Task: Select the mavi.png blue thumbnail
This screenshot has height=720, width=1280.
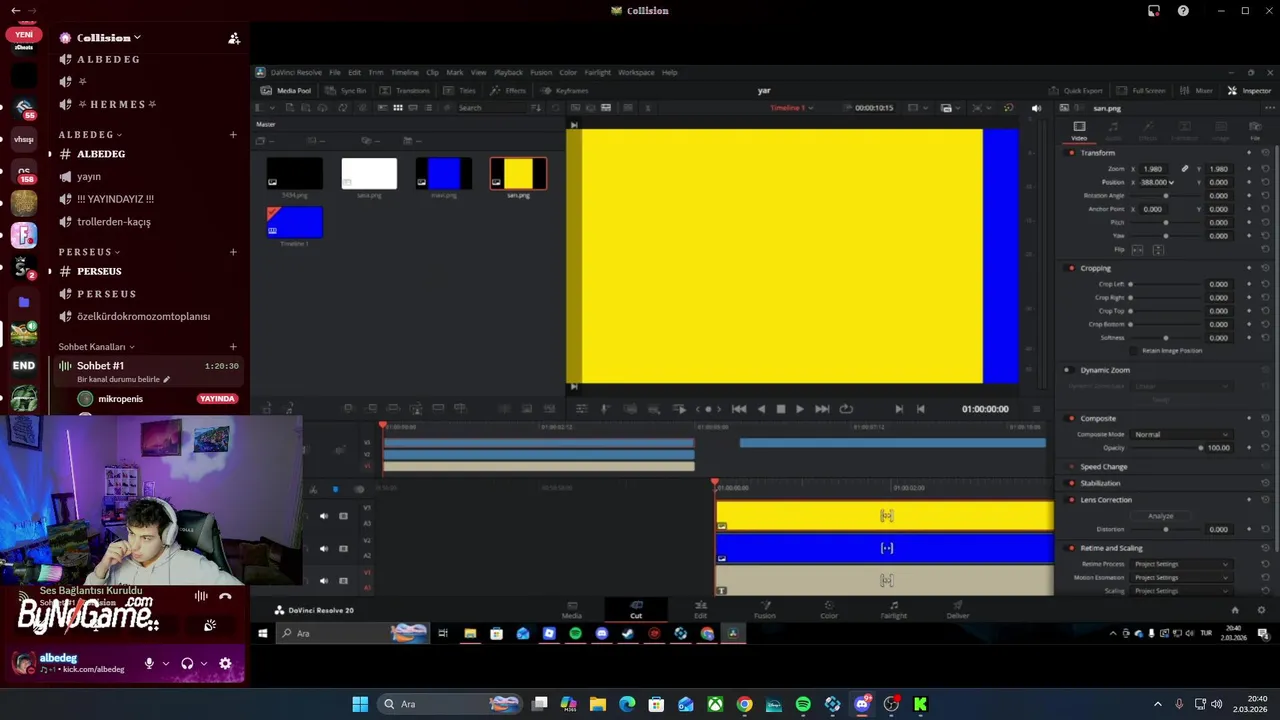Action: click(x=444, y=174)
